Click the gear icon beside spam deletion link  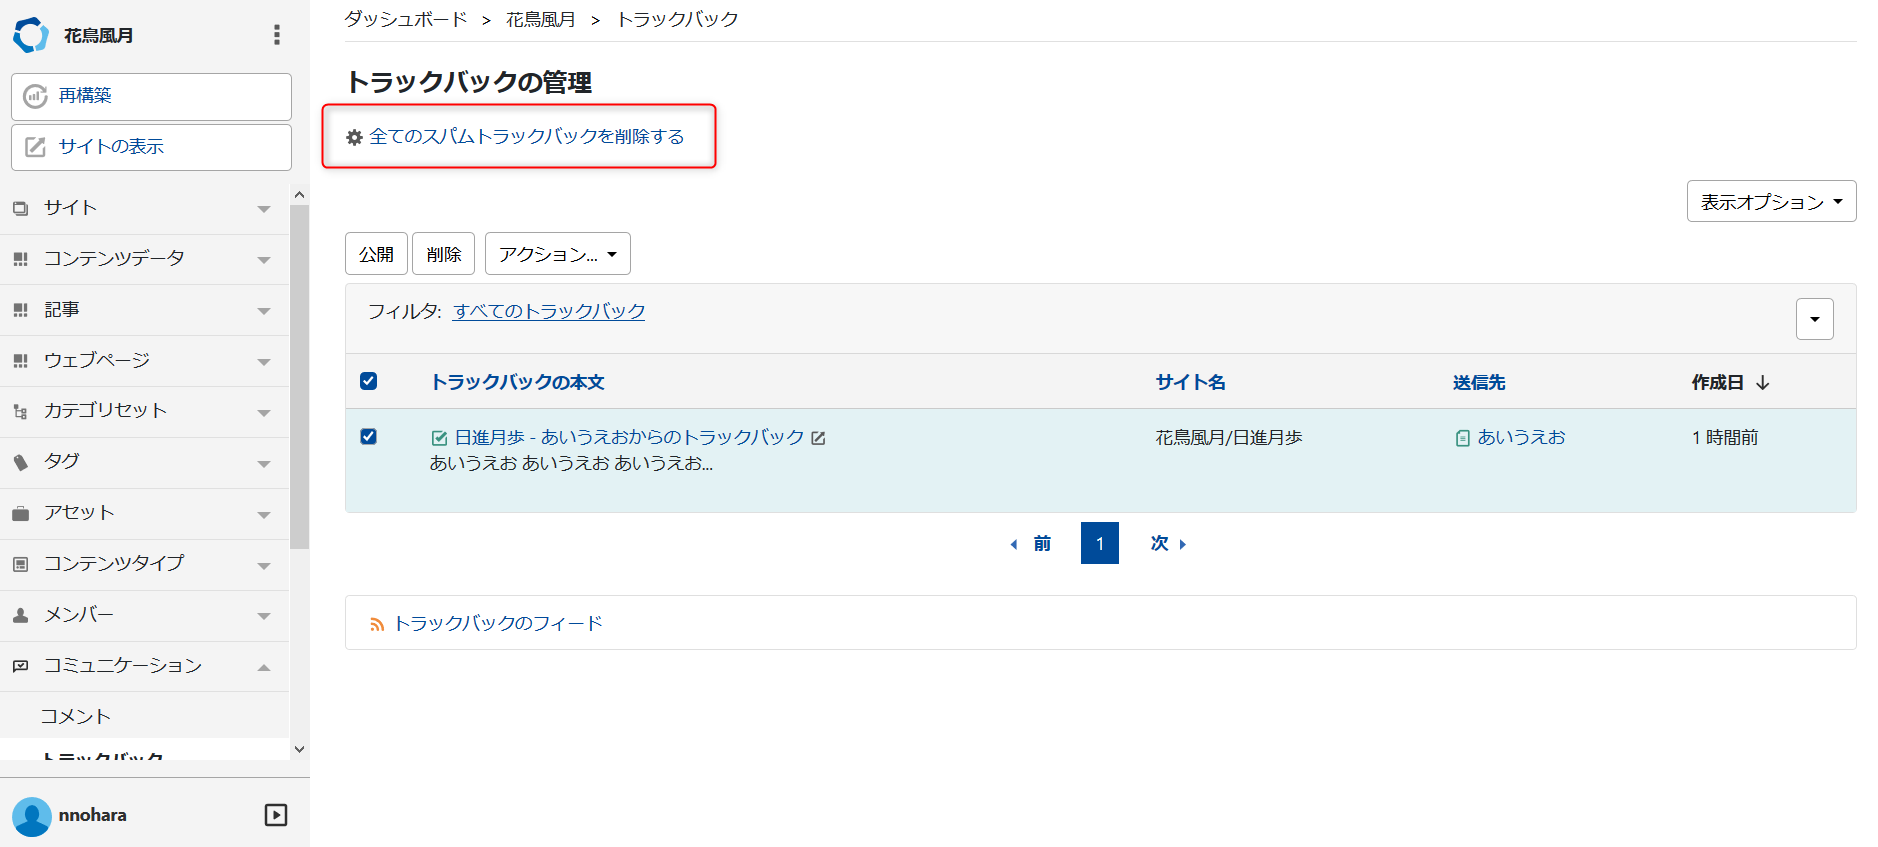[x=354, y=137]
